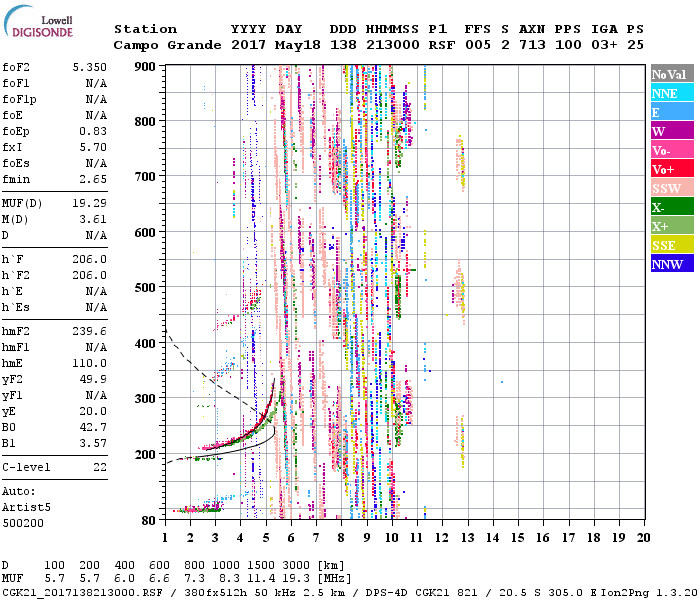Click the MUF 11.4 value for 1500 km
The height and width of the screenshot is (600, 700).
point(261,578)
